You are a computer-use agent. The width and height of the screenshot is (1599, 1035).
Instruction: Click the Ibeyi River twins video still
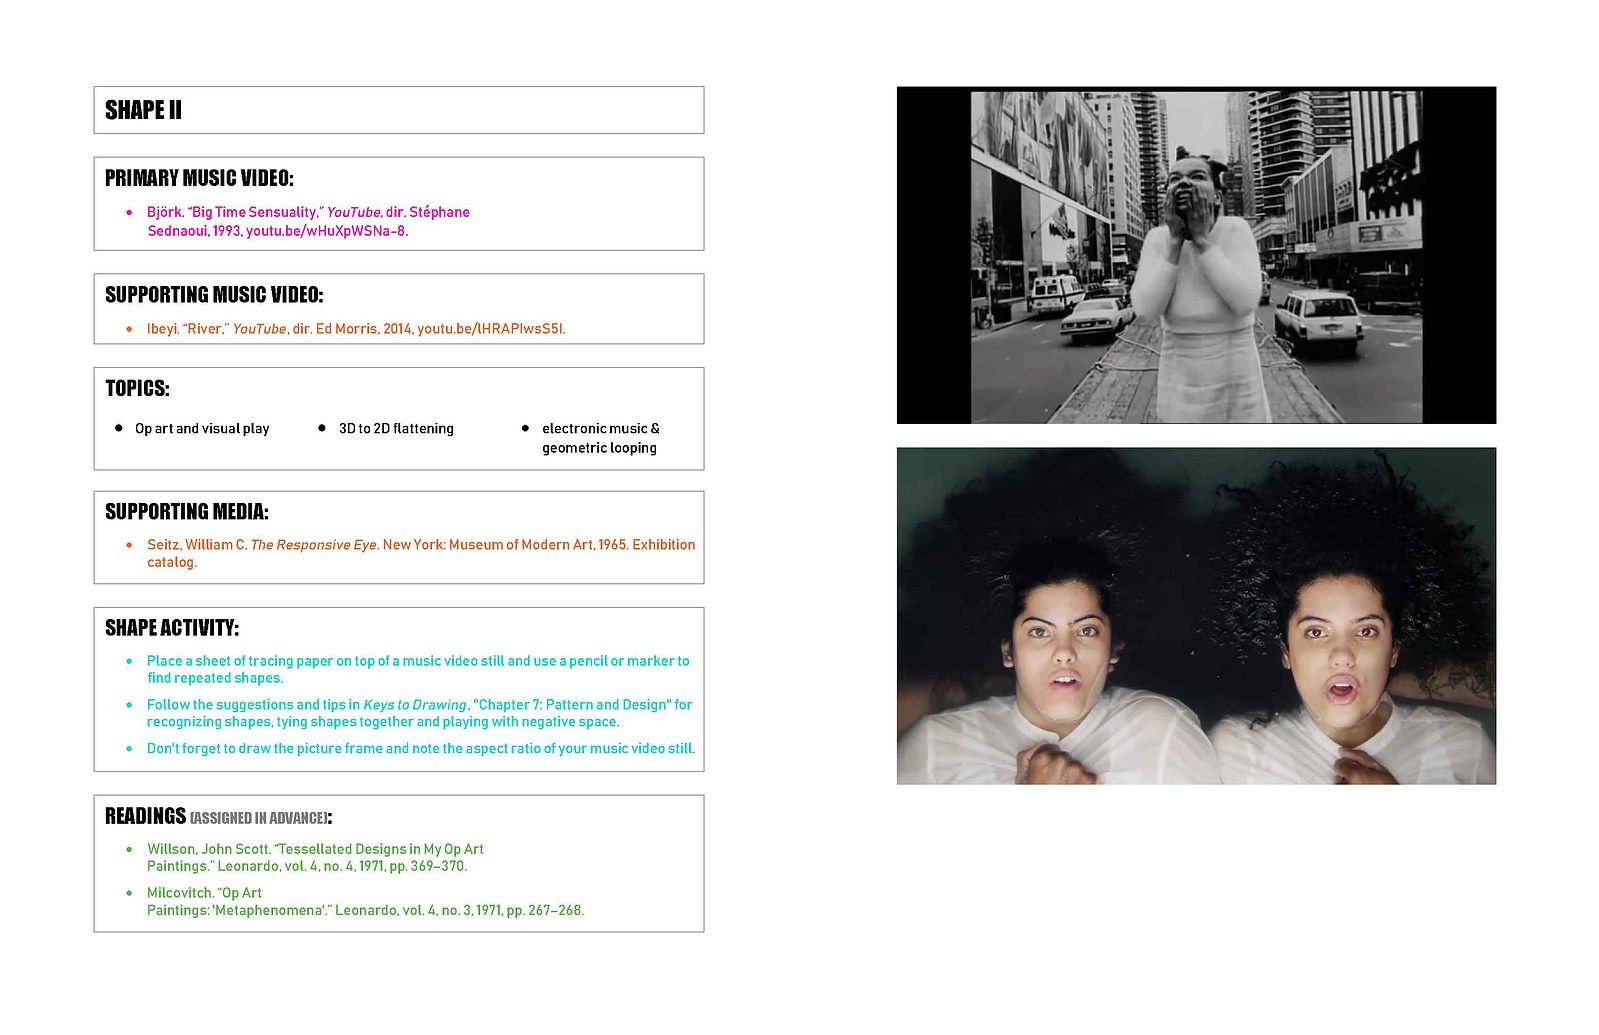1196,616
